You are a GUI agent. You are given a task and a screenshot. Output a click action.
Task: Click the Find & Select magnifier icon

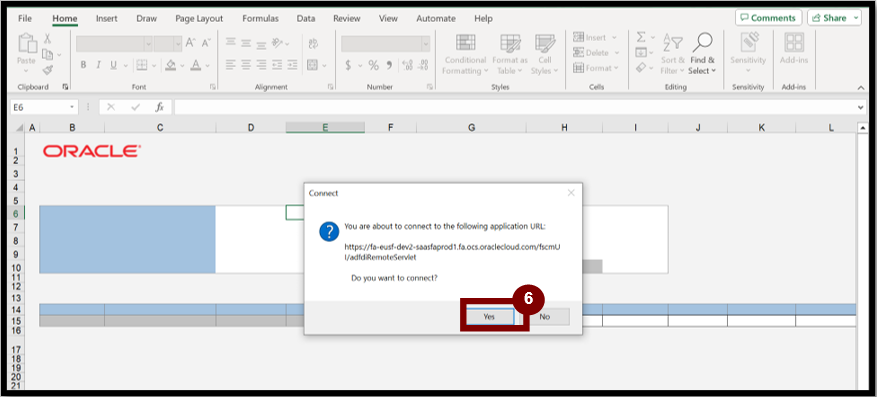tap(702, 42)
